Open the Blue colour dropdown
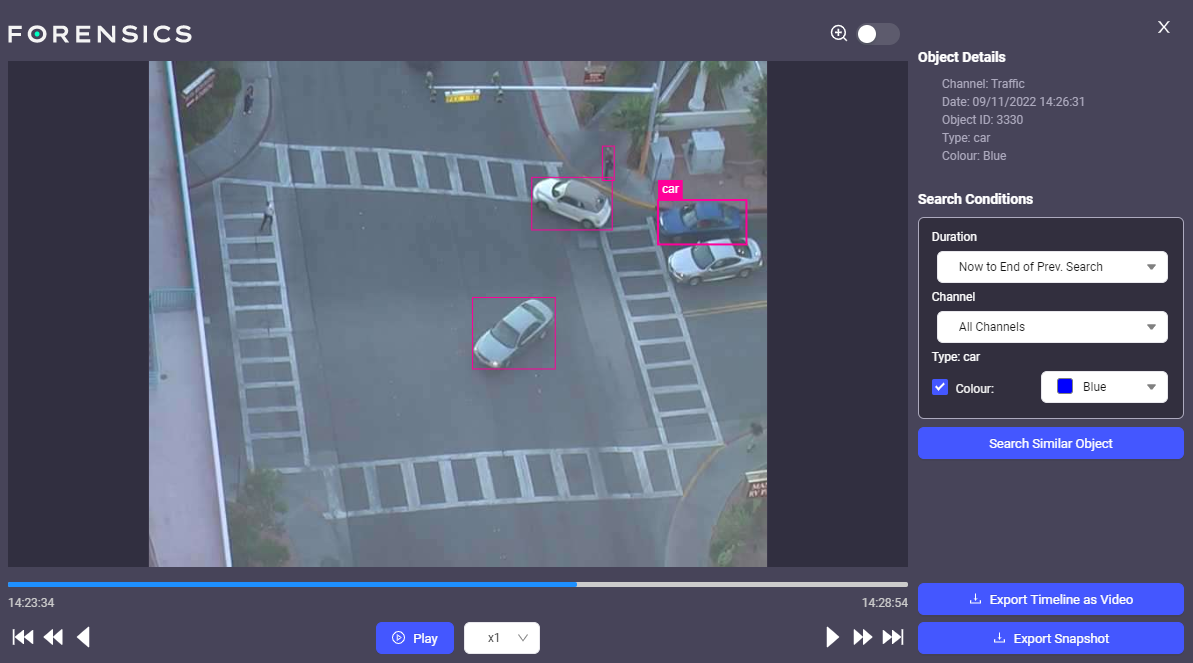Screen dimensions: 1193x663 [x=1104, y=387]
